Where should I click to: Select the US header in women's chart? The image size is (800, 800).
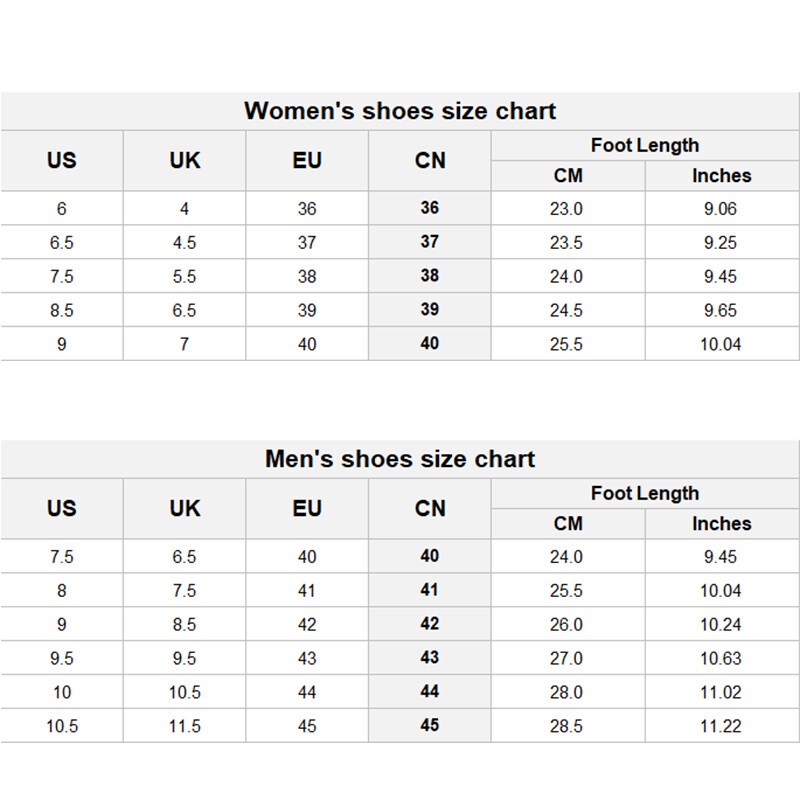62,160
